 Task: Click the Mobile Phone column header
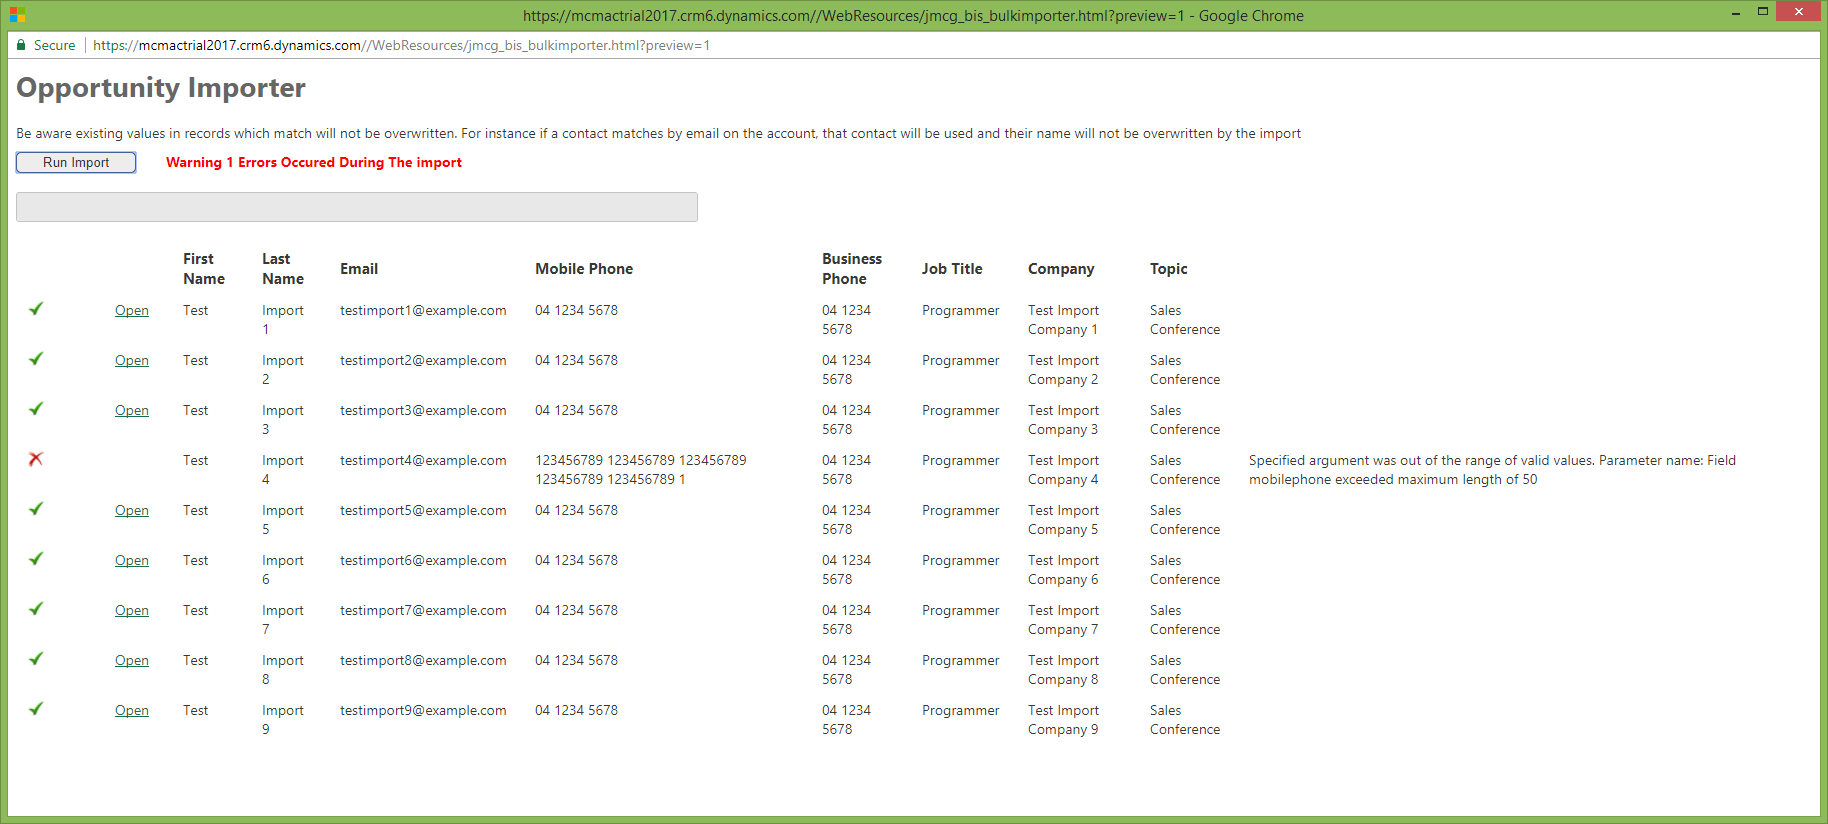click(x=584, y=269)
